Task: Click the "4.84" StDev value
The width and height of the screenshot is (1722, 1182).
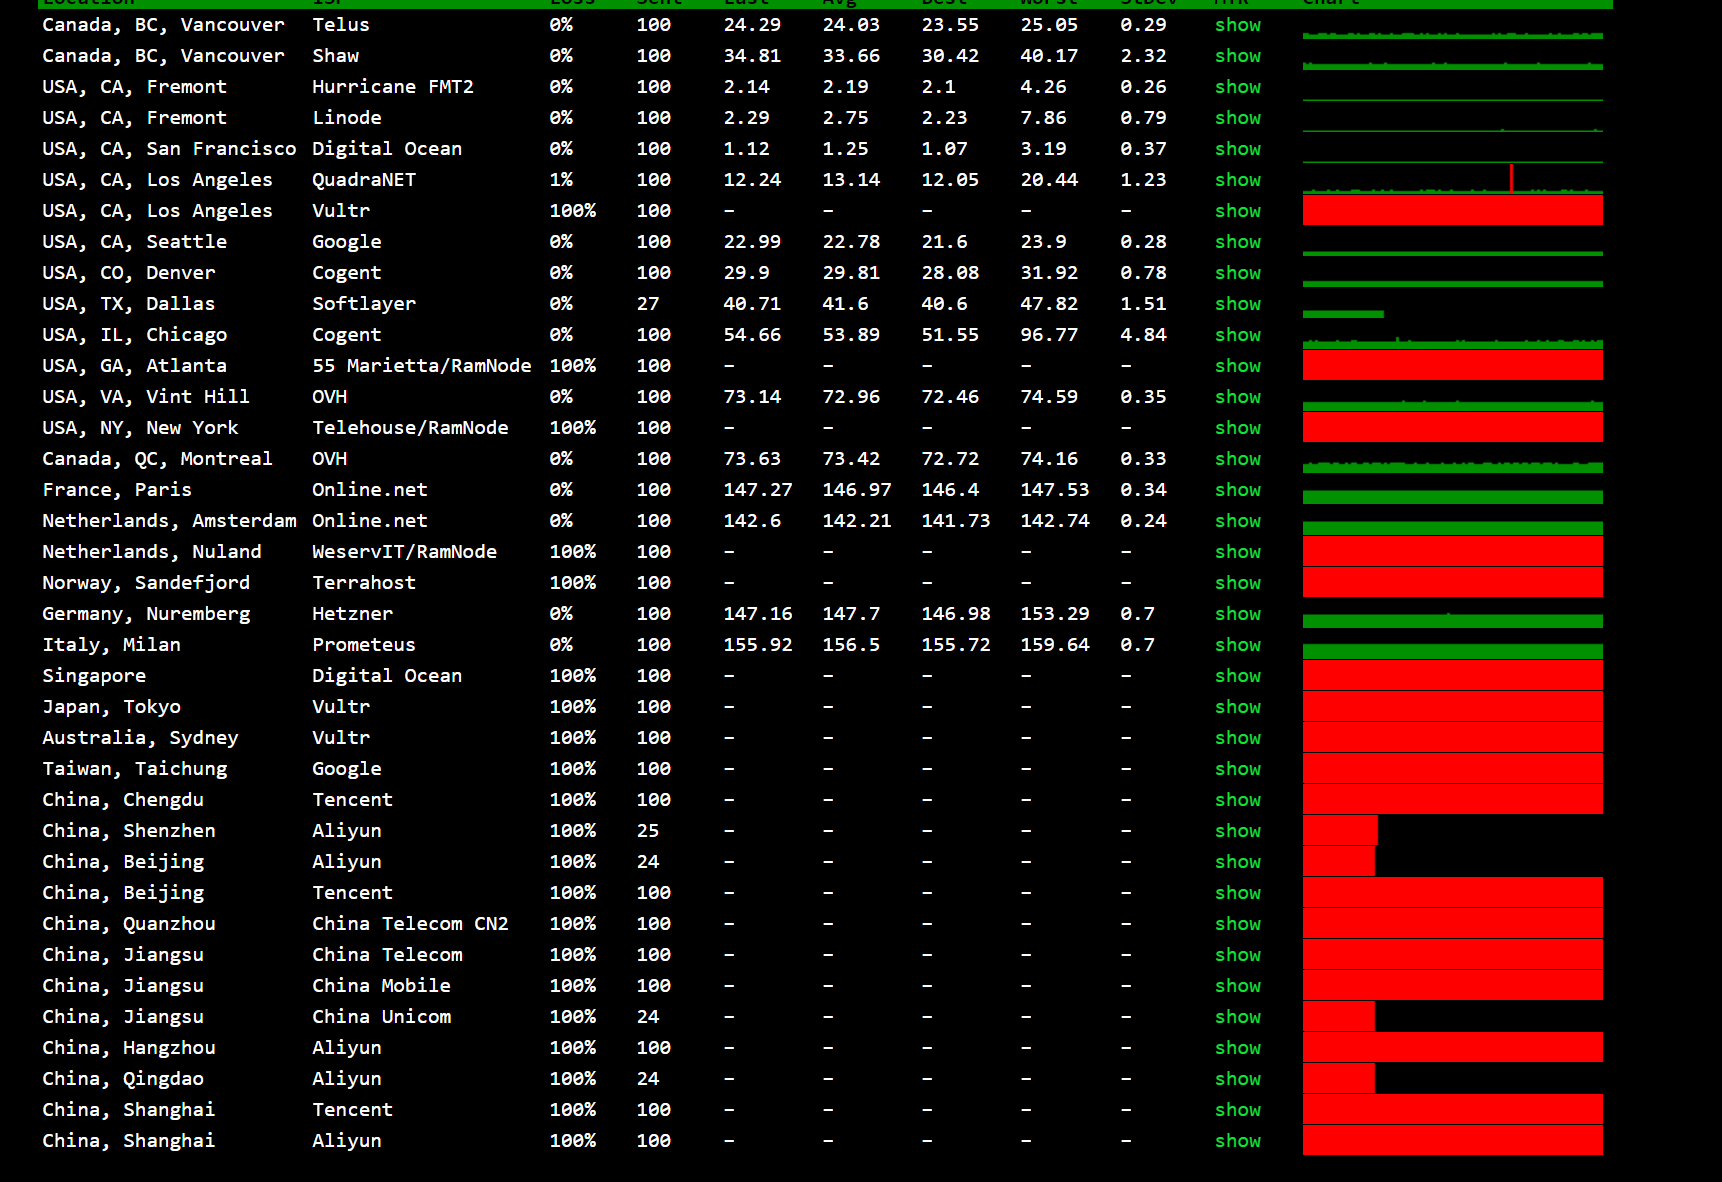Action: pos(1143,335)
